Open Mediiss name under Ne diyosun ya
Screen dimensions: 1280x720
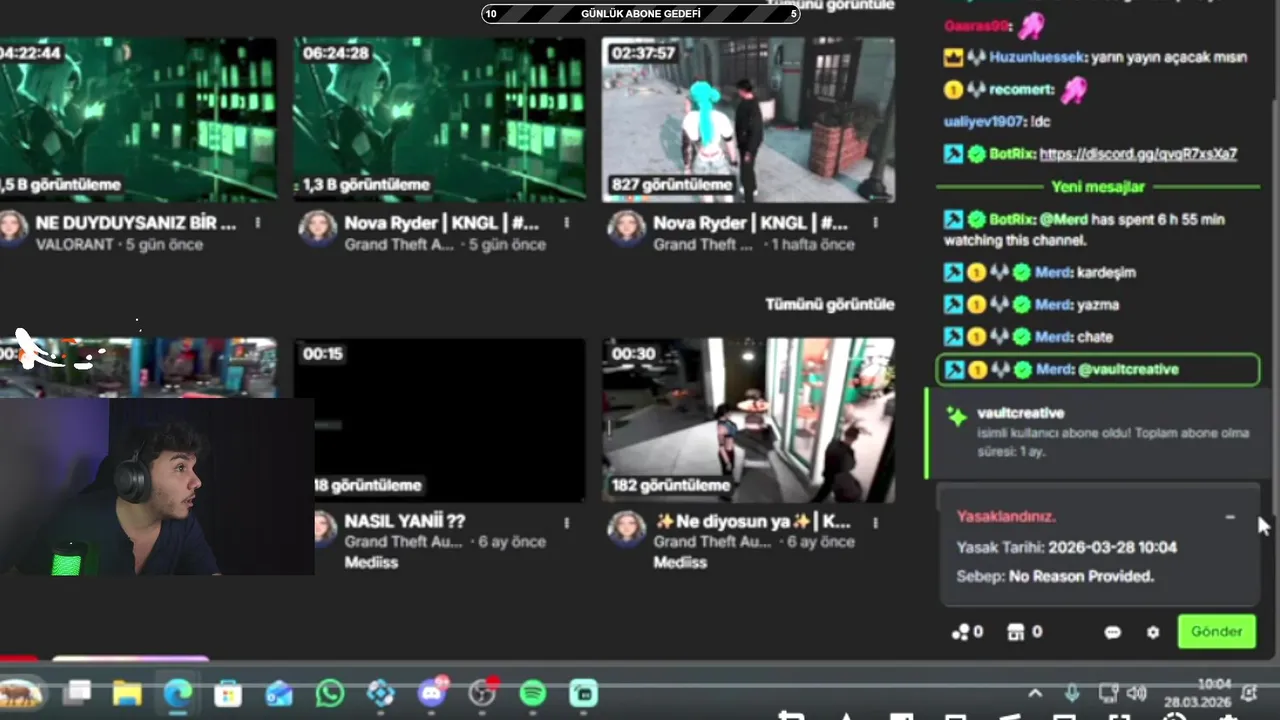tap(680, 562)
